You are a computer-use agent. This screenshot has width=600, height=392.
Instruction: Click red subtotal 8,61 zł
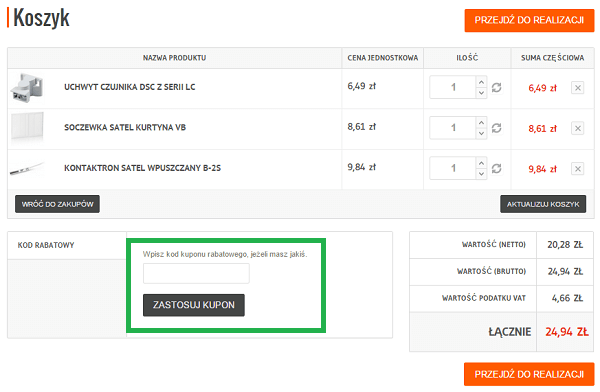543,129
